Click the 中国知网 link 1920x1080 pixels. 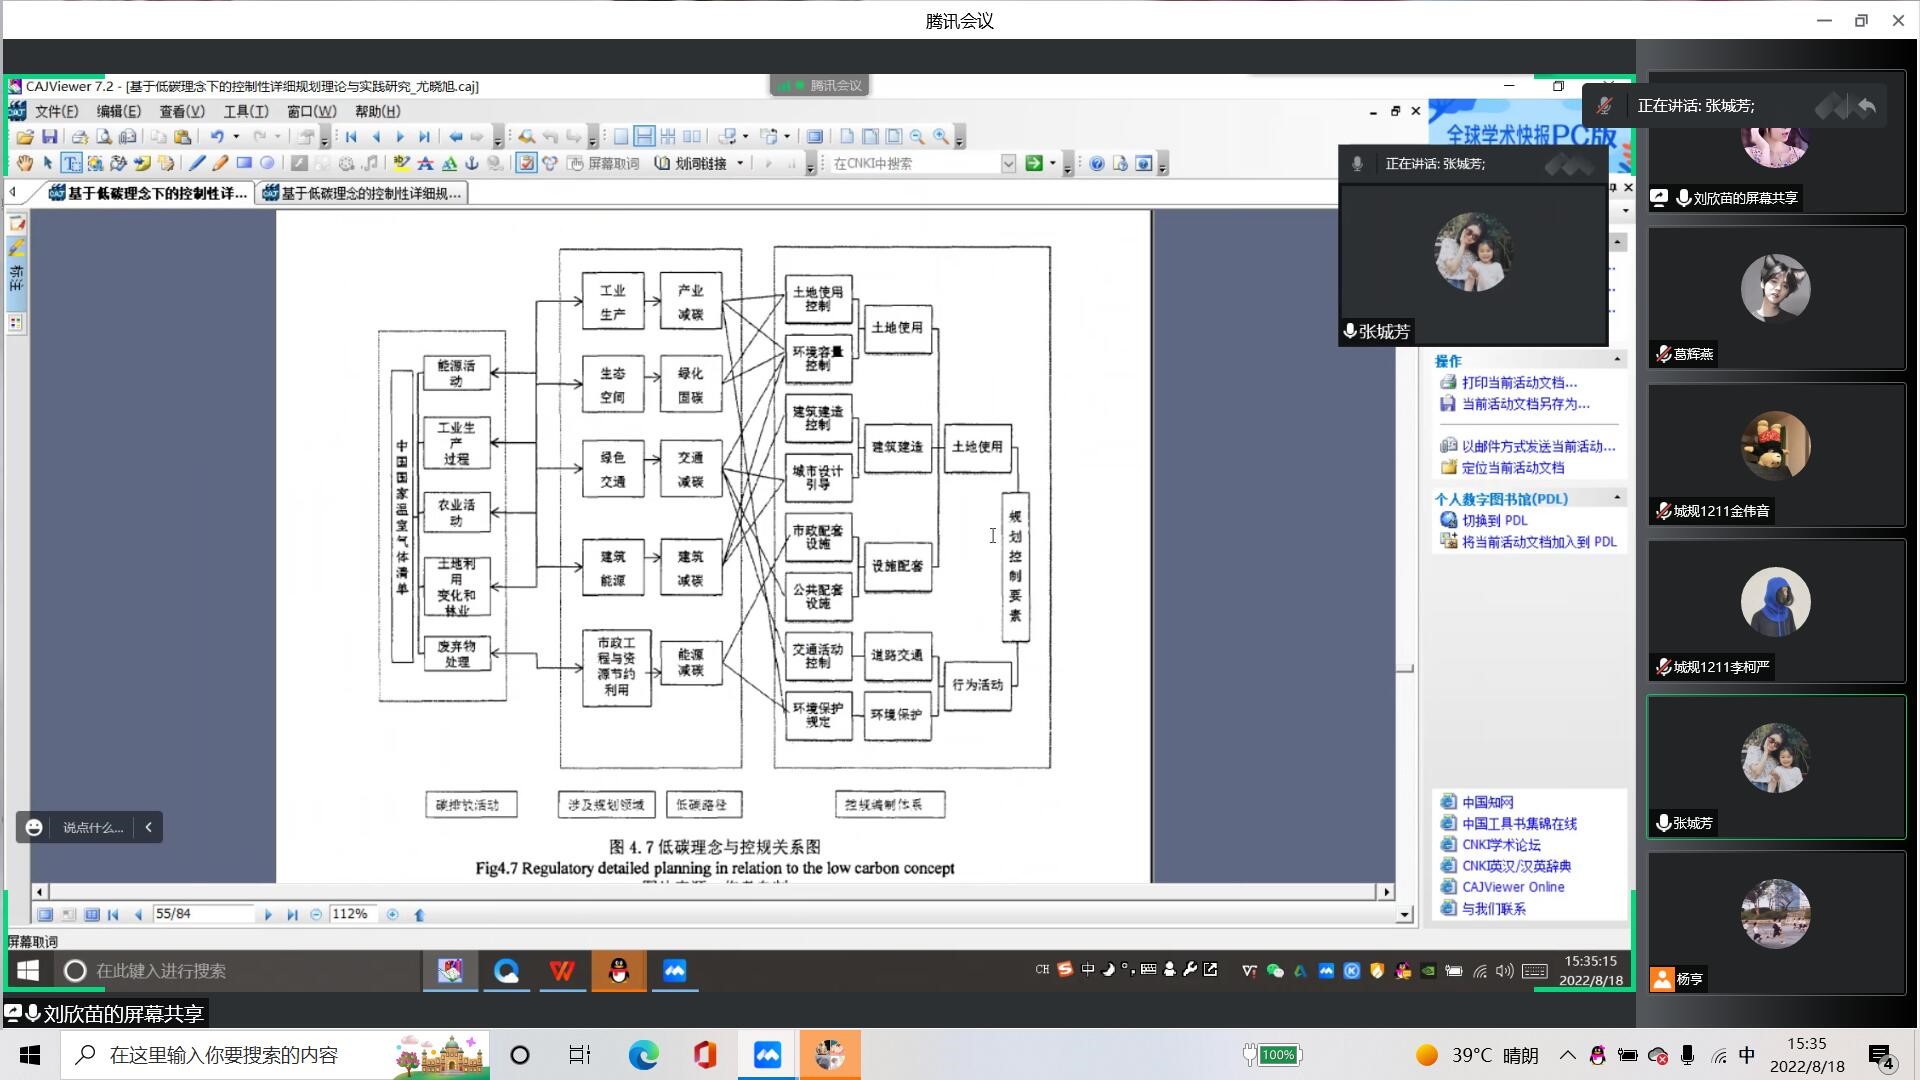[x=1487, y=802]
